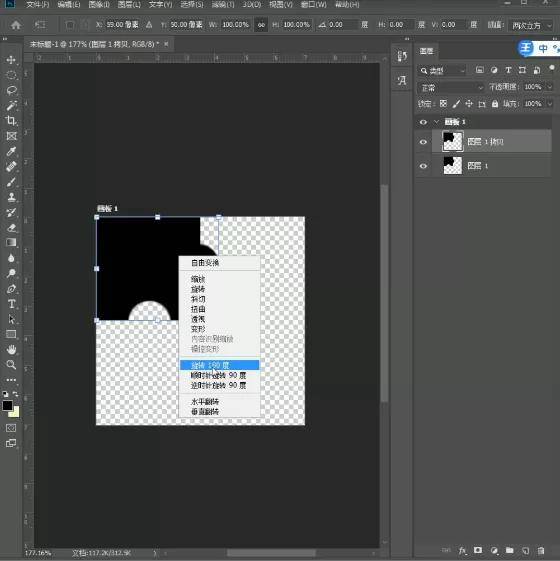Hide the 图层 1 layer
The image size is (560, 561).
tap(423, 166)
